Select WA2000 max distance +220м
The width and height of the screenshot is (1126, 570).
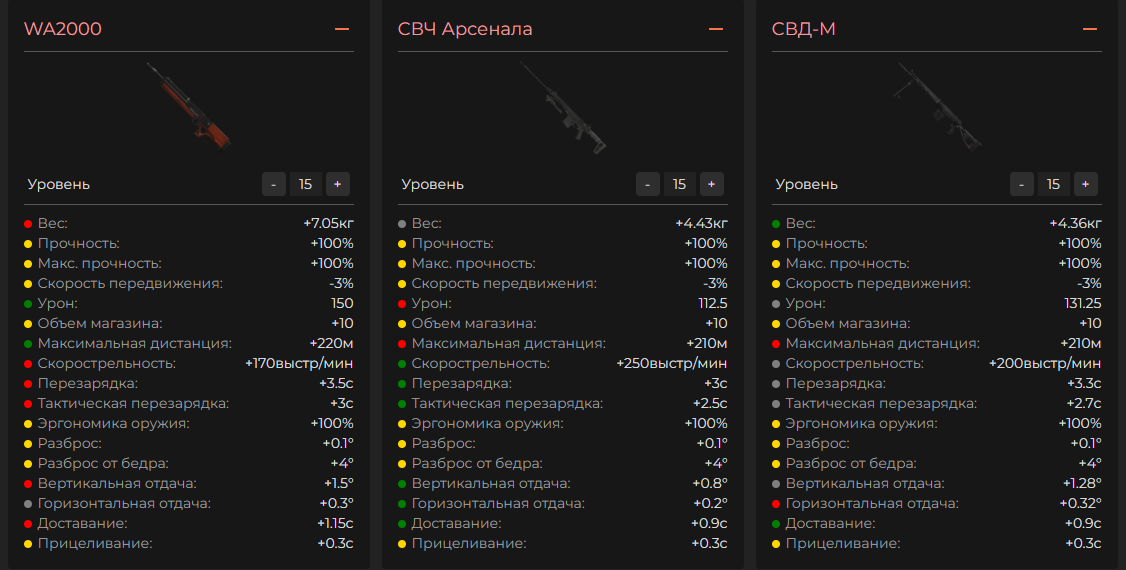(x=332, y=343)
